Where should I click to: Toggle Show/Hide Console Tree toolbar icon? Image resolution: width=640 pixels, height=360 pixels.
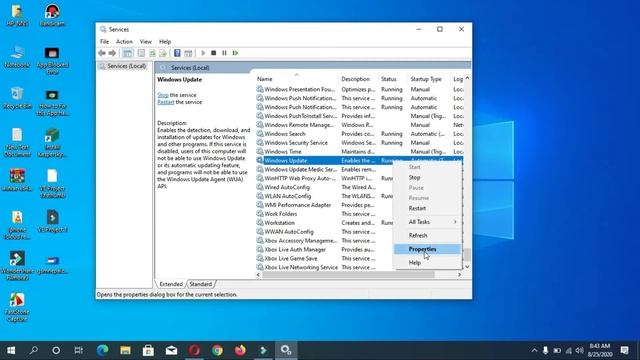pos(128,53)
